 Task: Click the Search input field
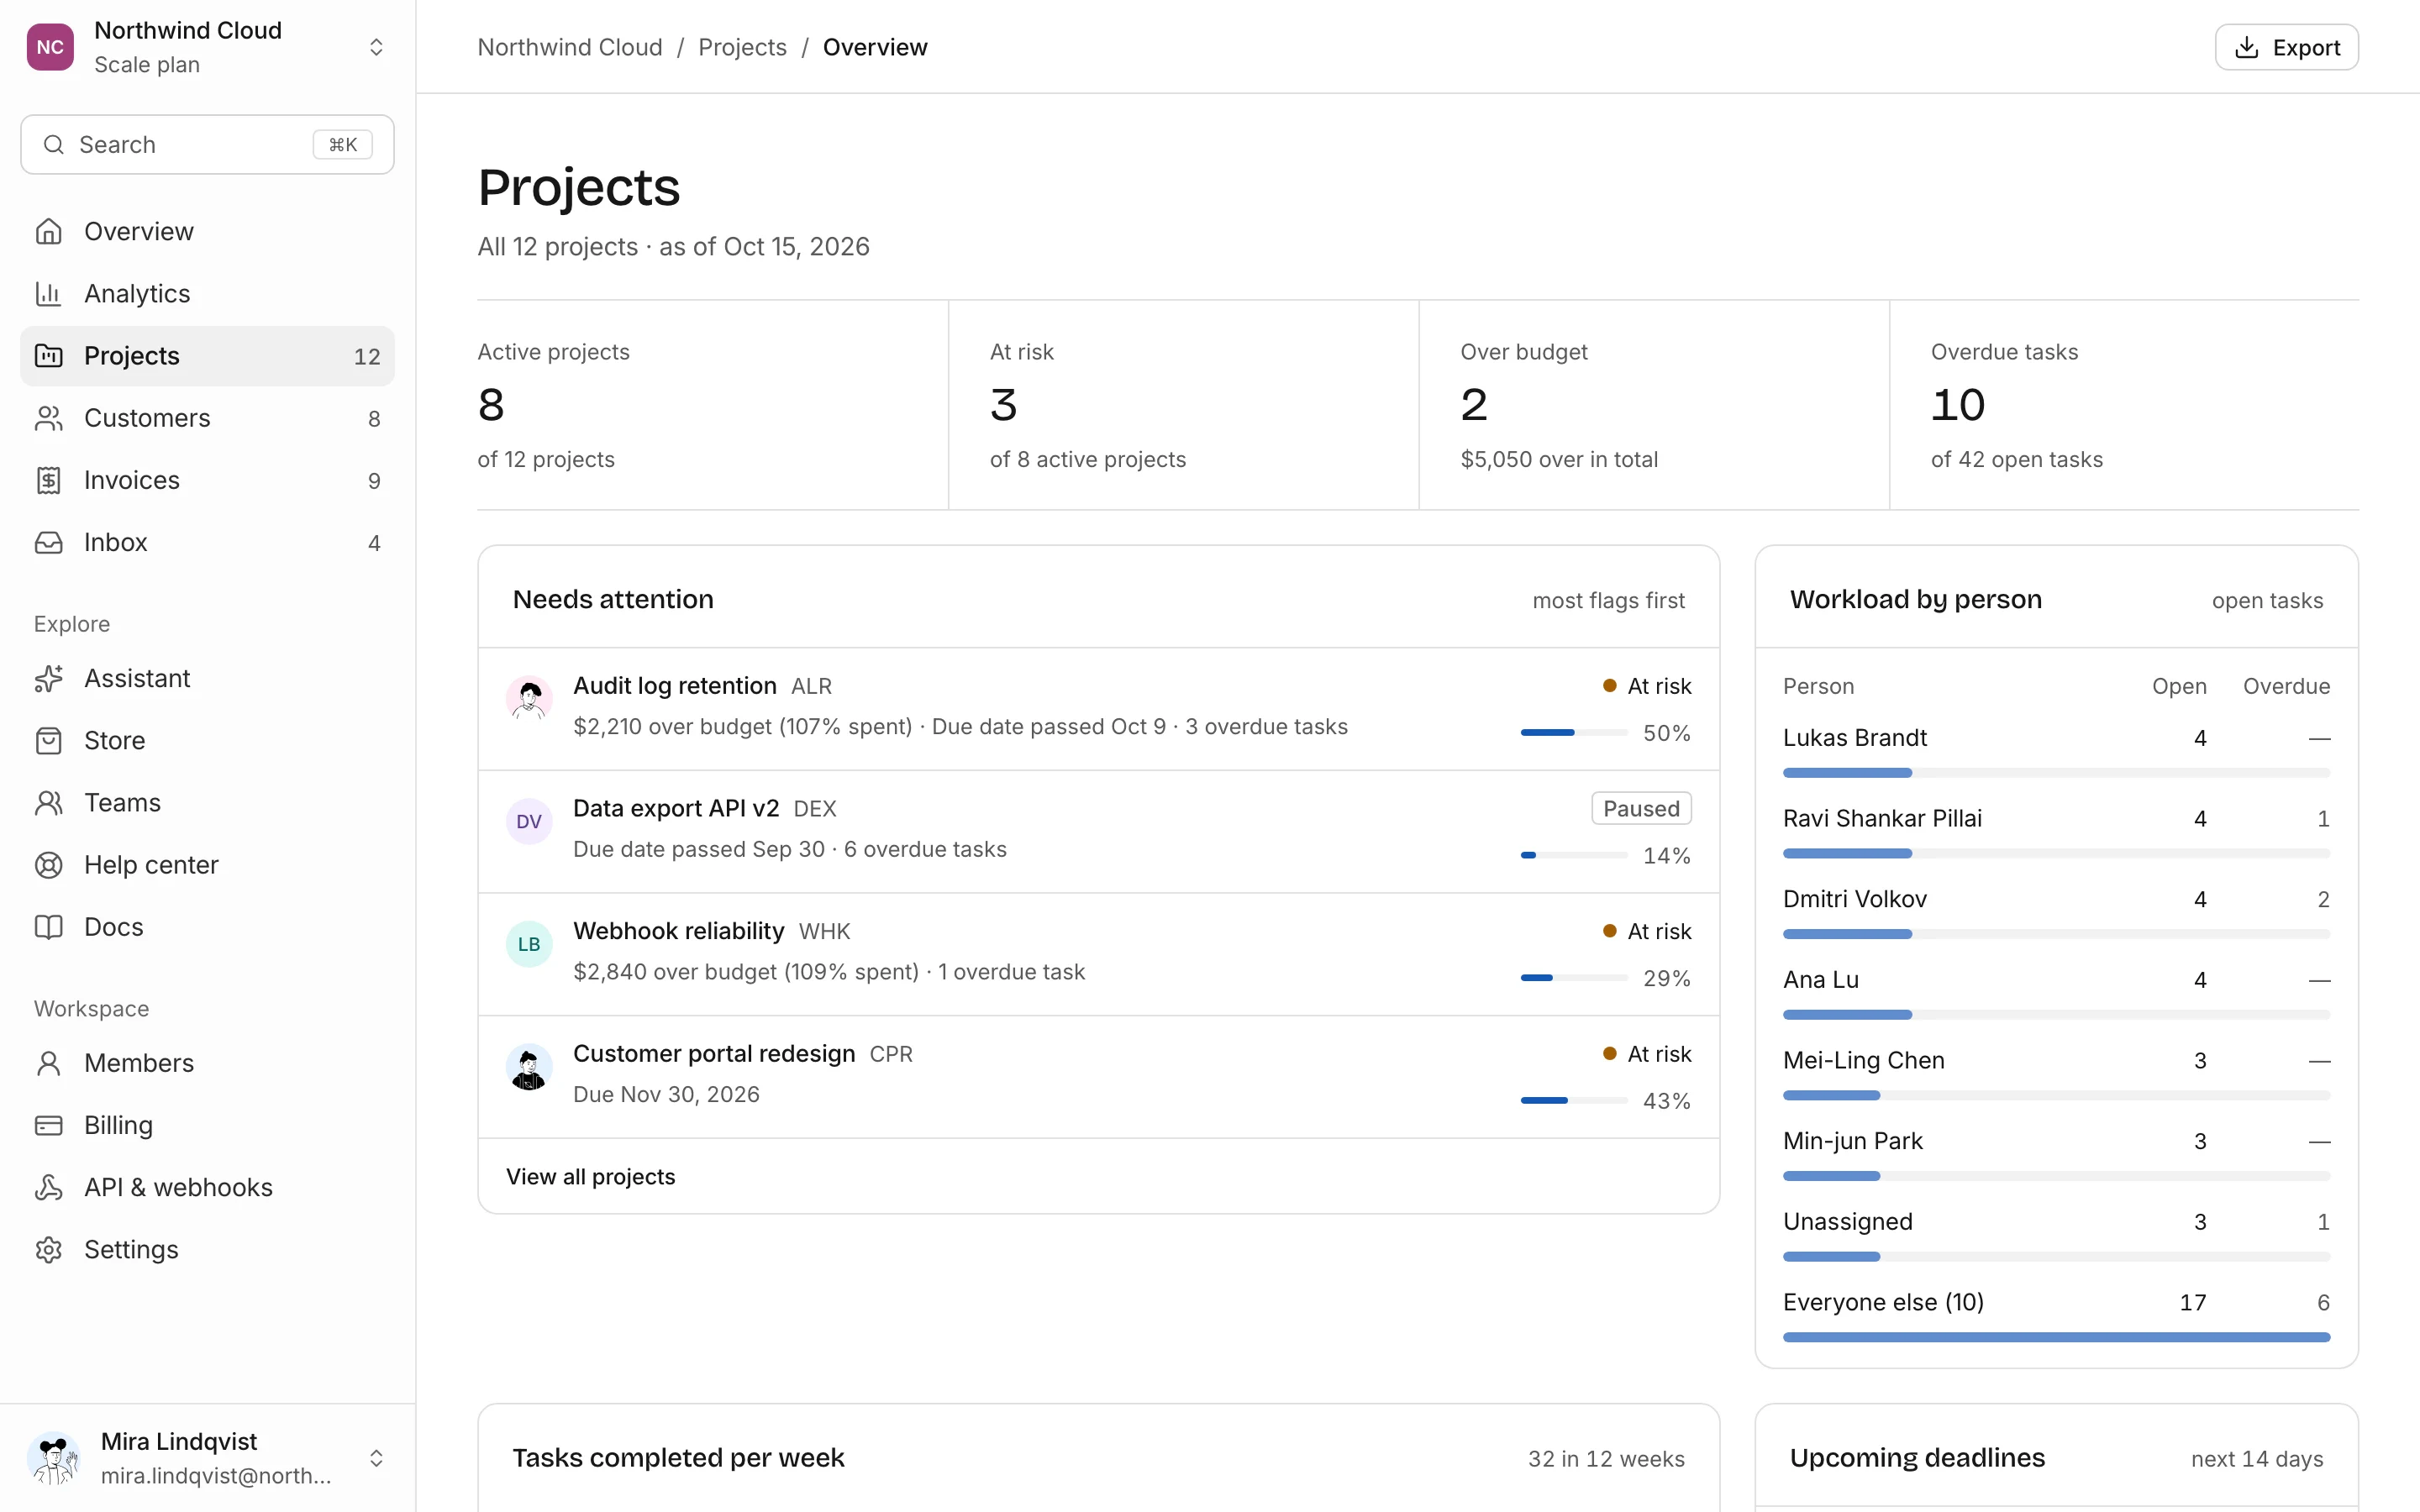[207, 145]
